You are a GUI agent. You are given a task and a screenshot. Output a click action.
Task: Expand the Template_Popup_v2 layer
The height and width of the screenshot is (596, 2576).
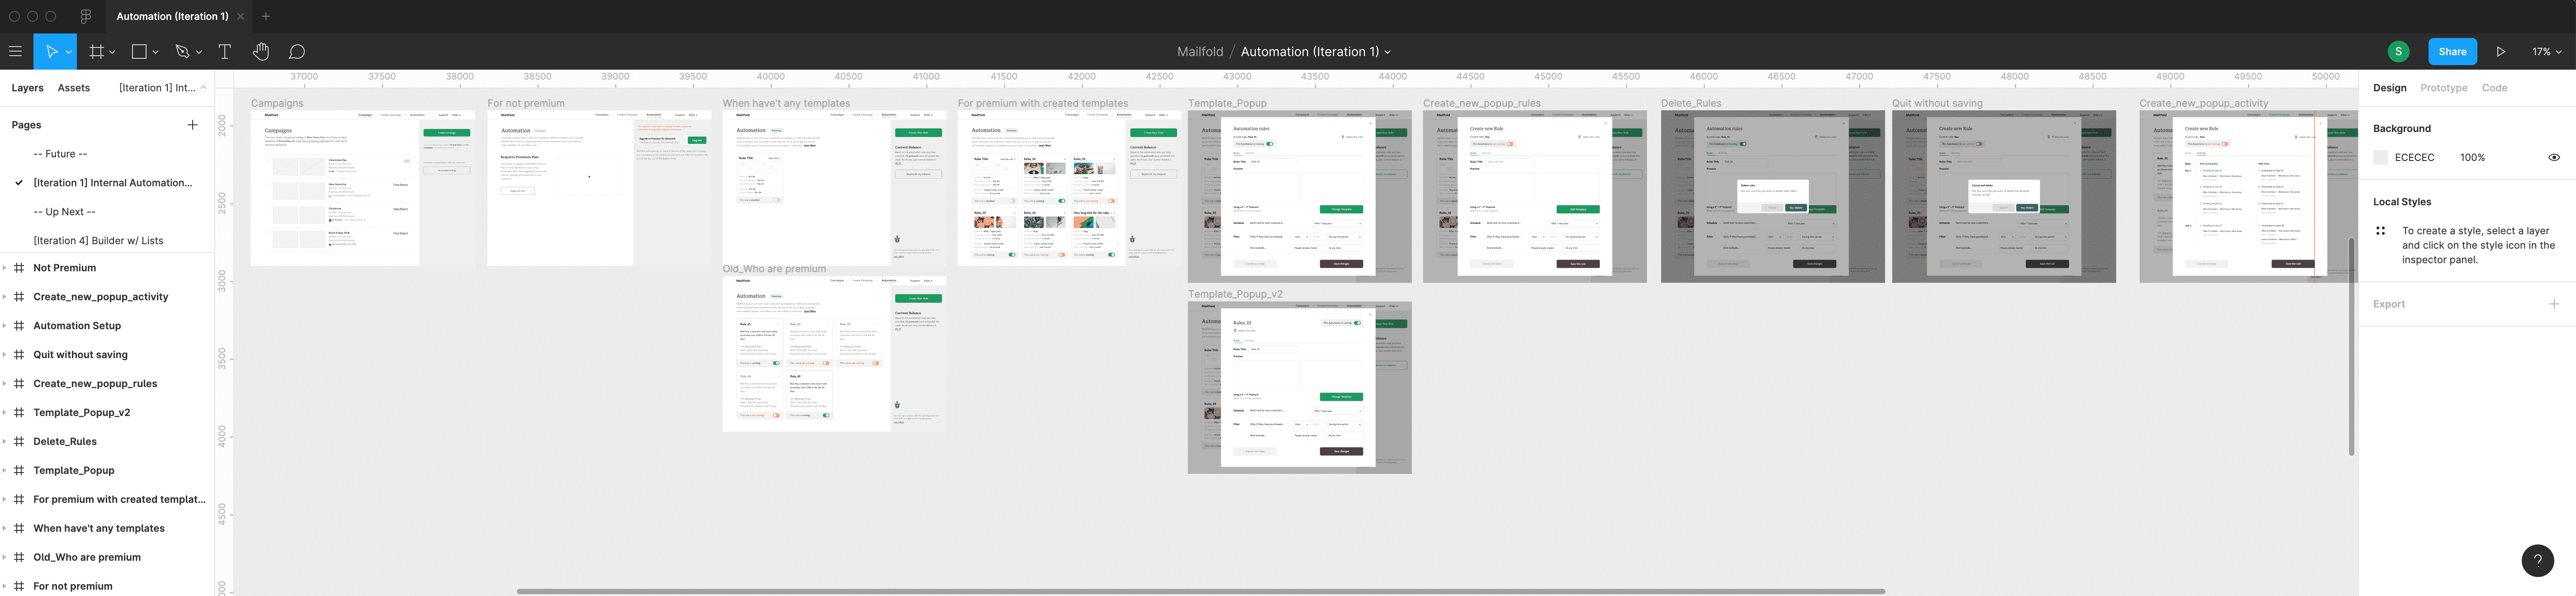[5, 412]
